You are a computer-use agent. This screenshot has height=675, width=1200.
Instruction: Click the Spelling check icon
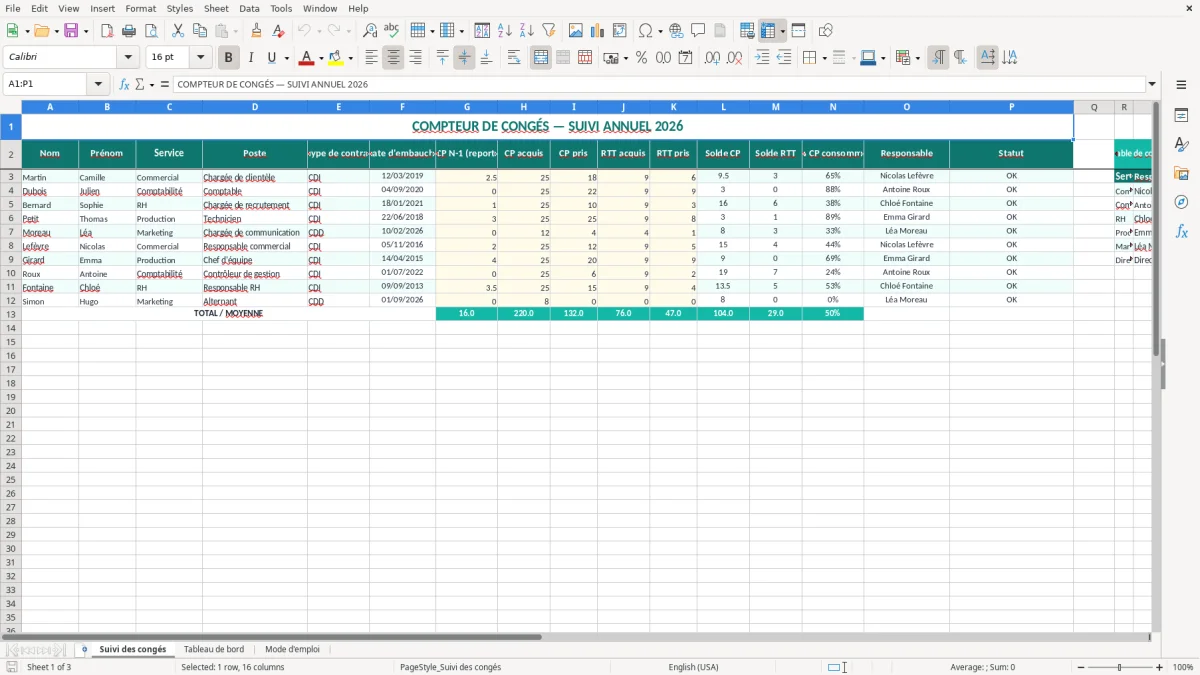[392, 31]
